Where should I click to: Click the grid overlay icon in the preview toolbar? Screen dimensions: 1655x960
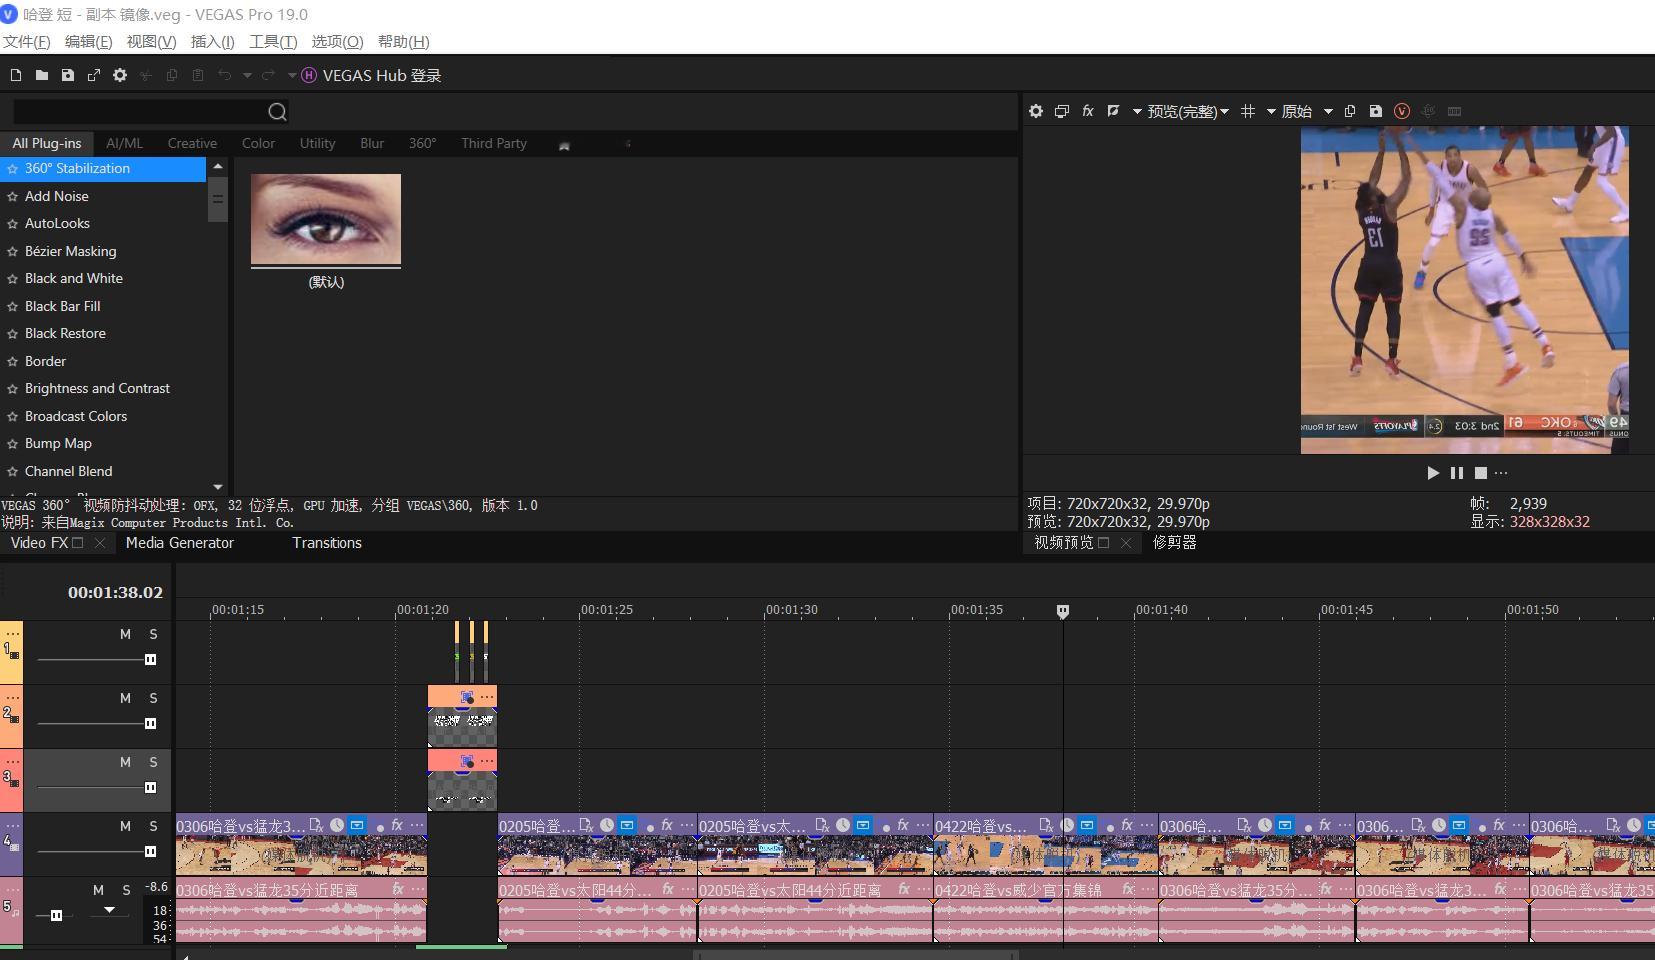pyautogui.click(x=1248, y=111)
